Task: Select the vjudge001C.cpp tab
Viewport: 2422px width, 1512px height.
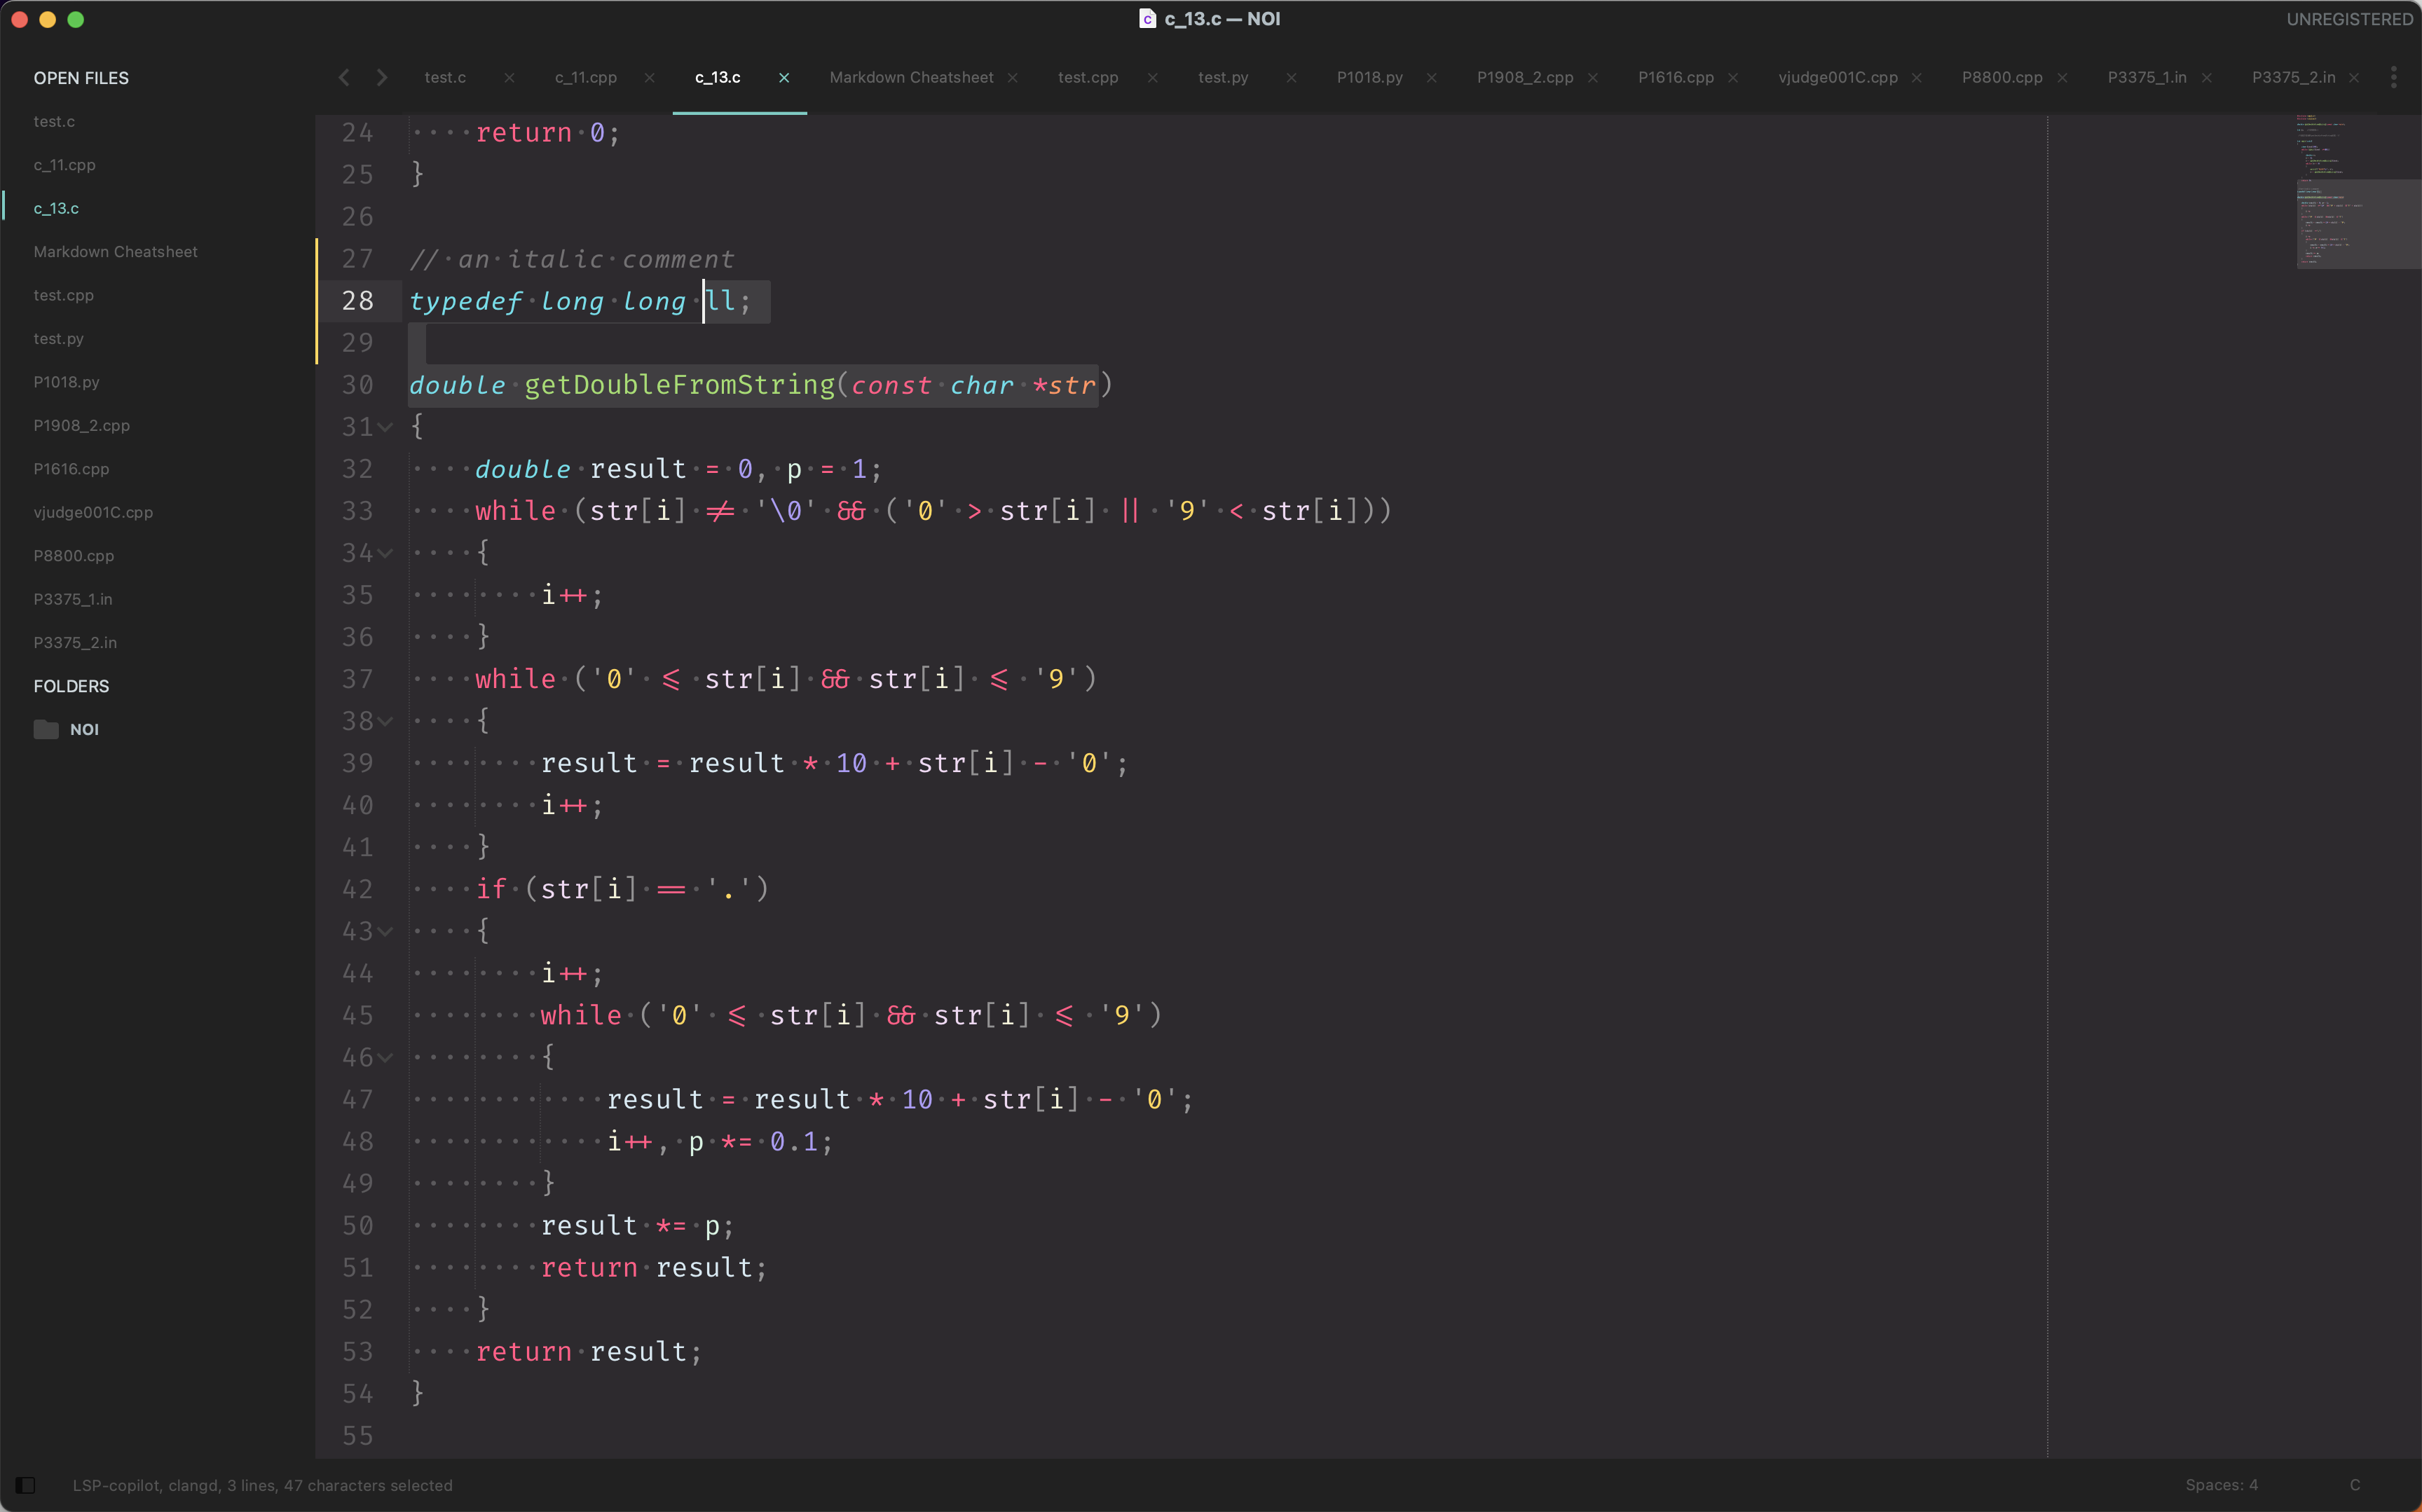Action: (1837, 77)
